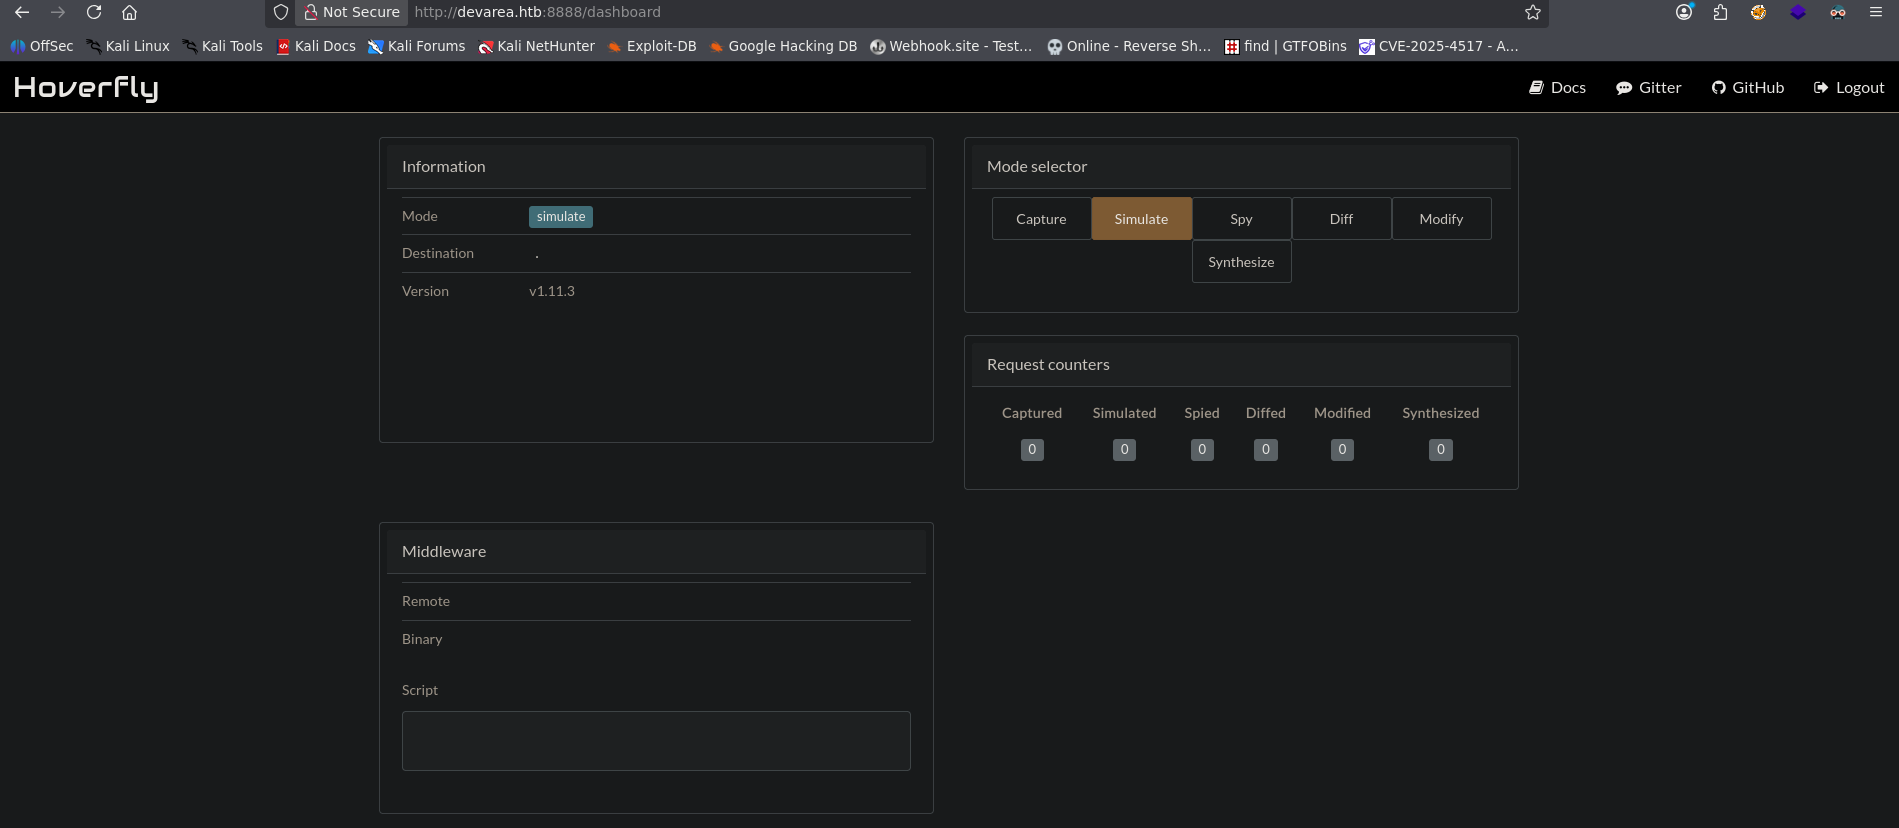Viewport: 1899px width, 828px height.
Task: Open the Firefox account profile icon
Action: click(1685, 12)
